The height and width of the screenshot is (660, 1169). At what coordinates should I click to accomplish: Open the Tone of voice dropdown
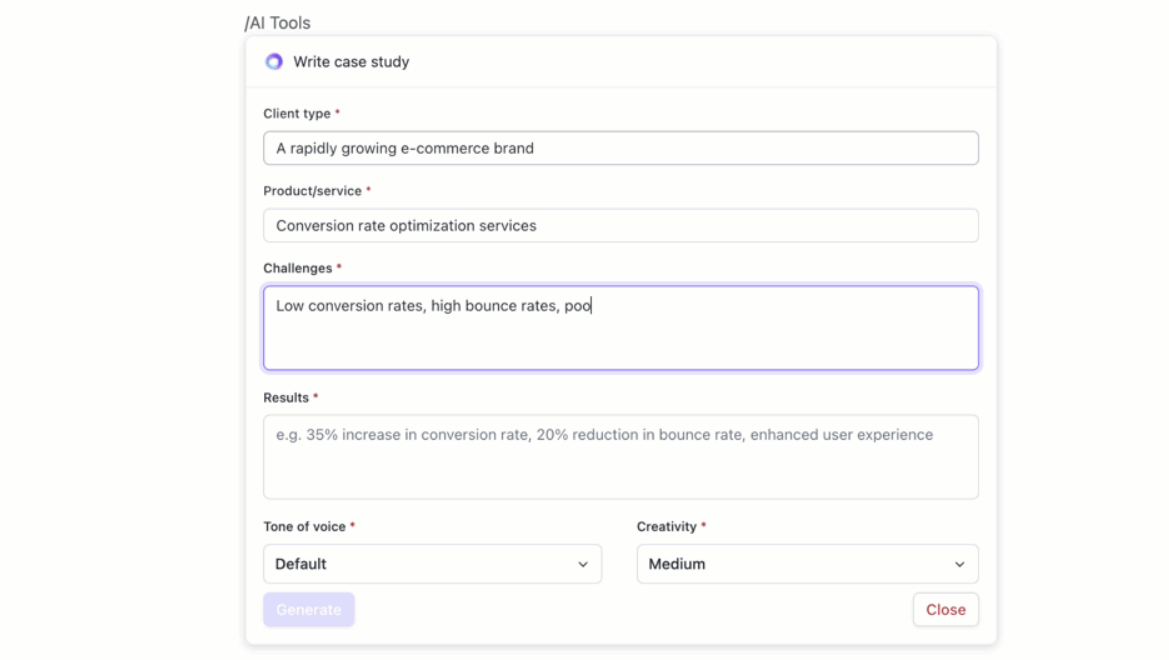click(x=432, y=564)
